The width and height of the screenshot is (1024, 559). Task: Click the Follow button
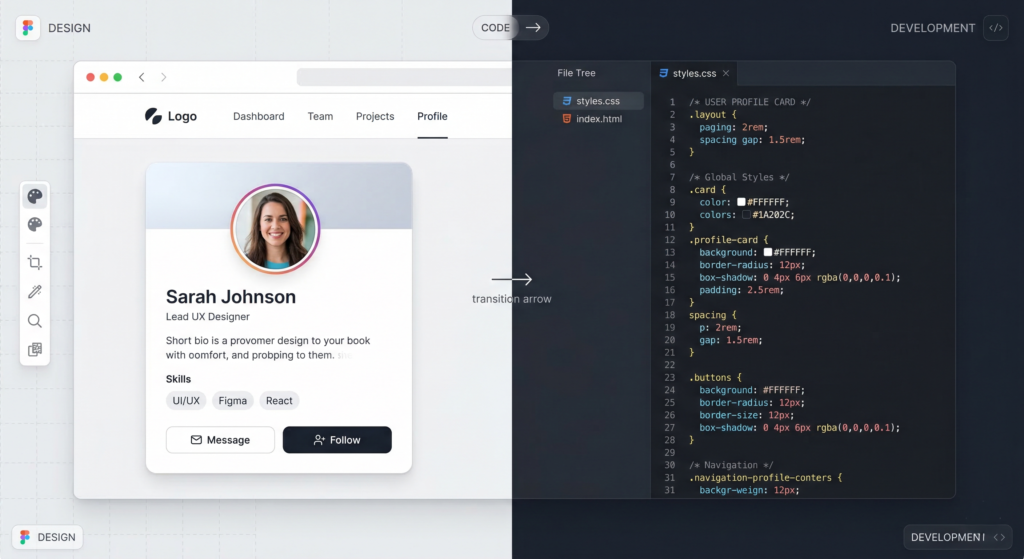pos(337,440)
